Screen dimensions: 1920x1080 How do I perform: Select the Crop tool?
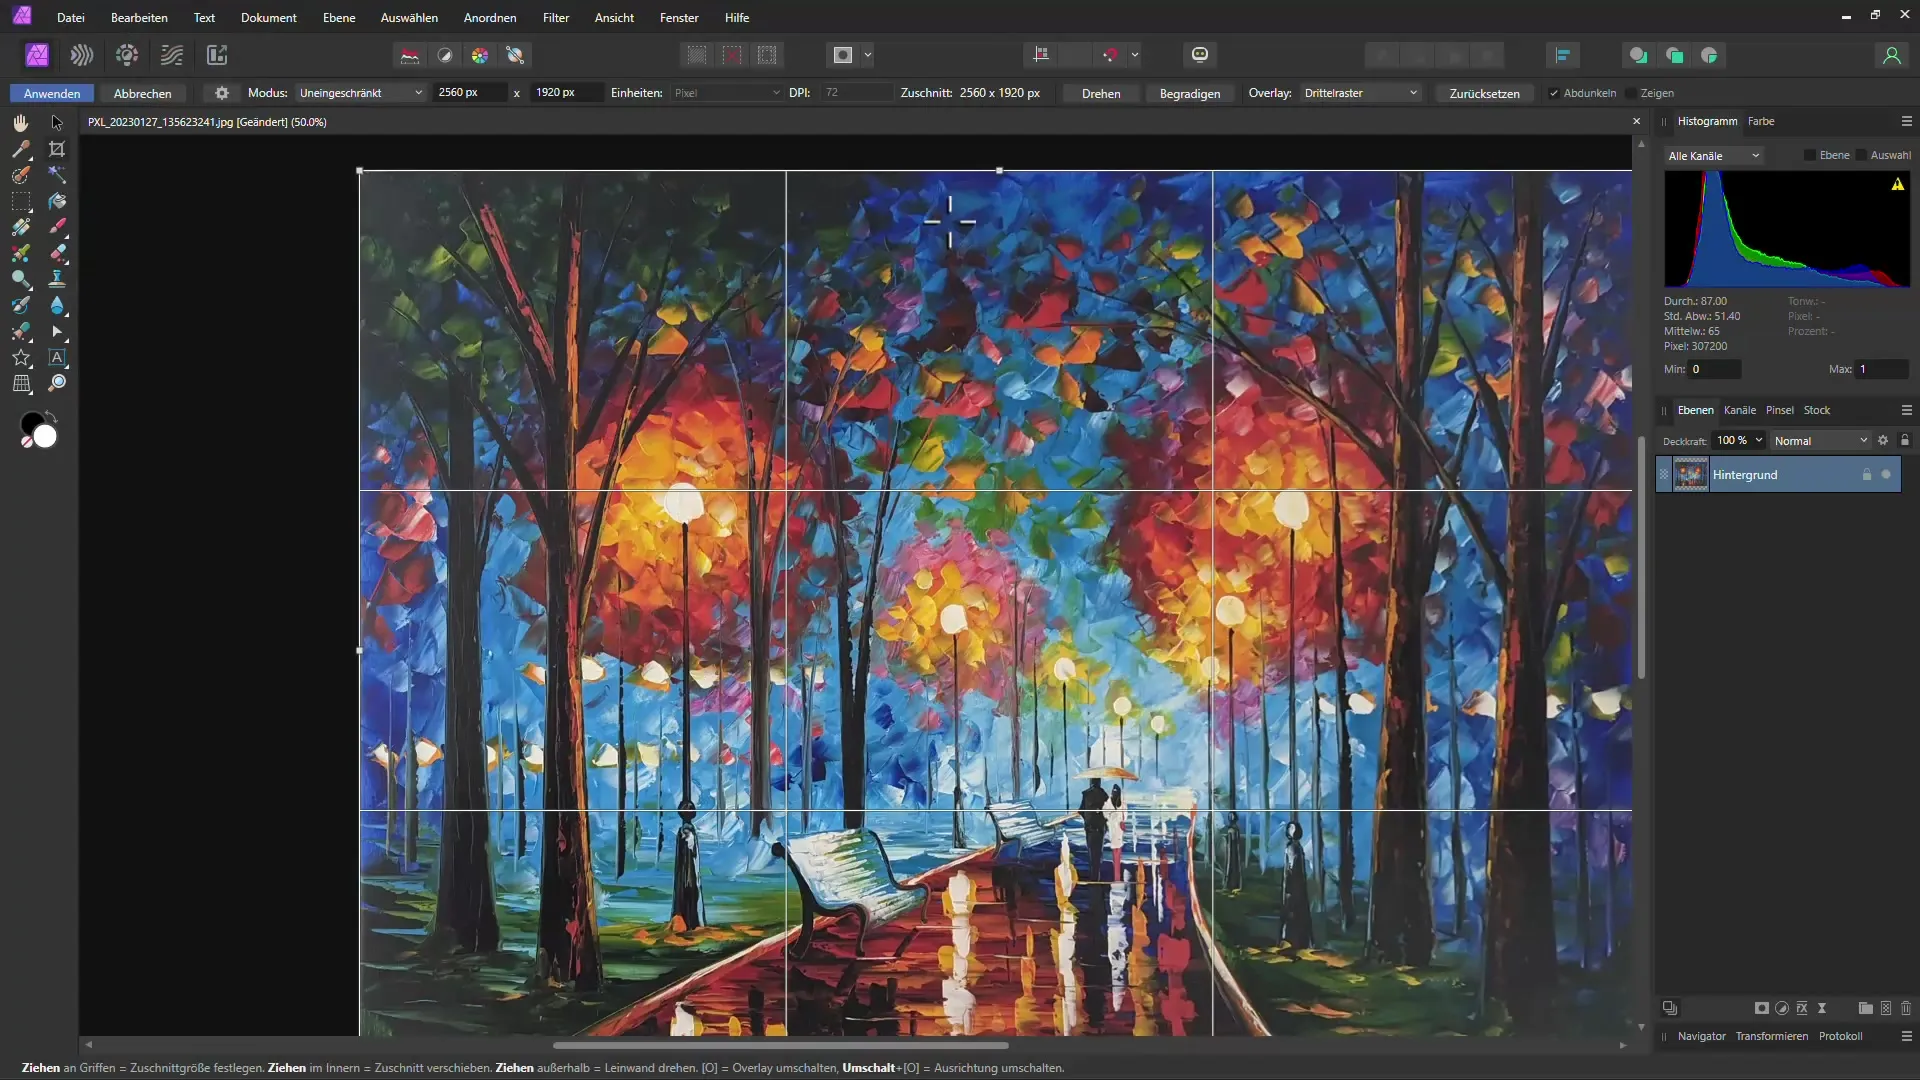(x=57, y=149)
